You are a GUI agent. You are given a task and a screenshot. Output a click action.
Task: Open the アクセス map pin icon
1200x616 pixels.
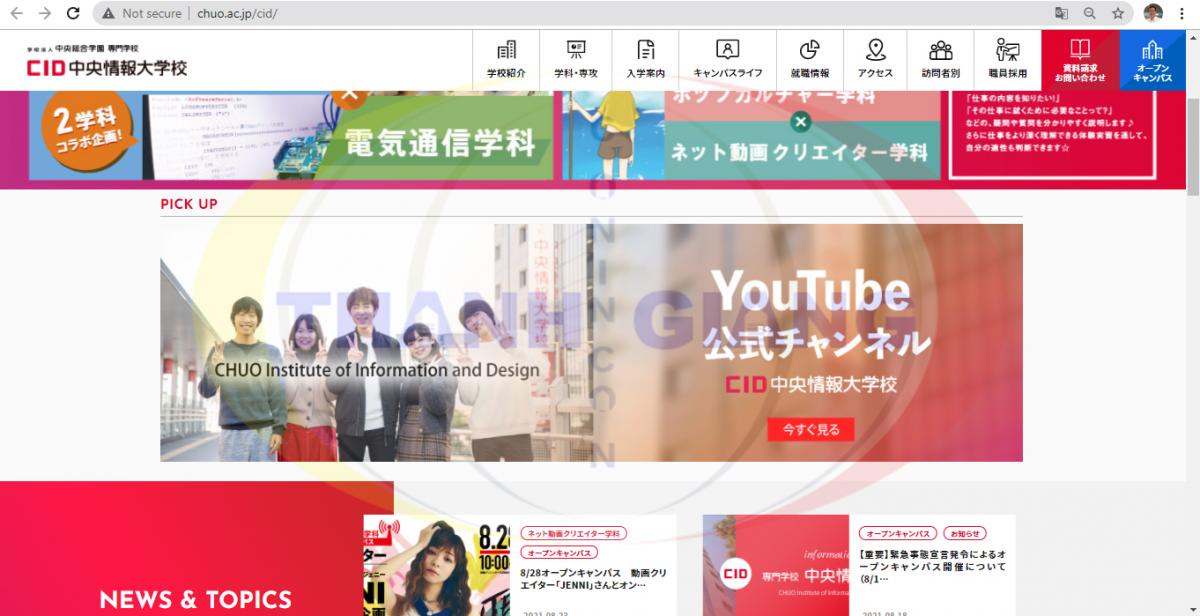point(875,60)
